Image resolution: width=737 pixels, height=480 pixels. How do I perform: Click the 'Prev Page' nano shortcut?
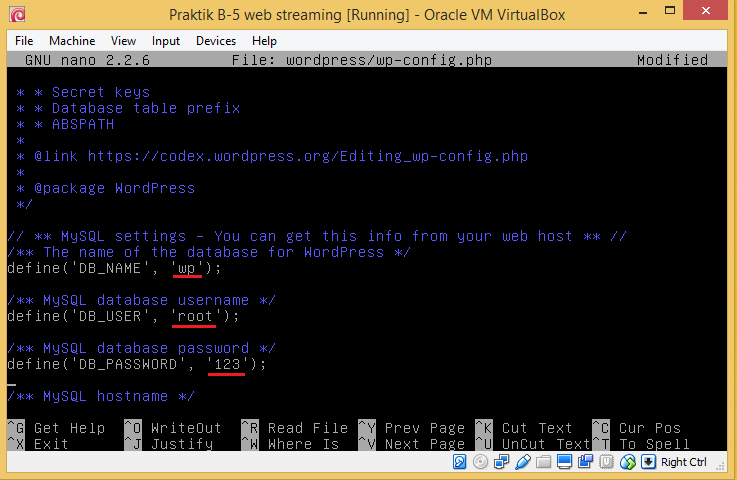point(412,428)
